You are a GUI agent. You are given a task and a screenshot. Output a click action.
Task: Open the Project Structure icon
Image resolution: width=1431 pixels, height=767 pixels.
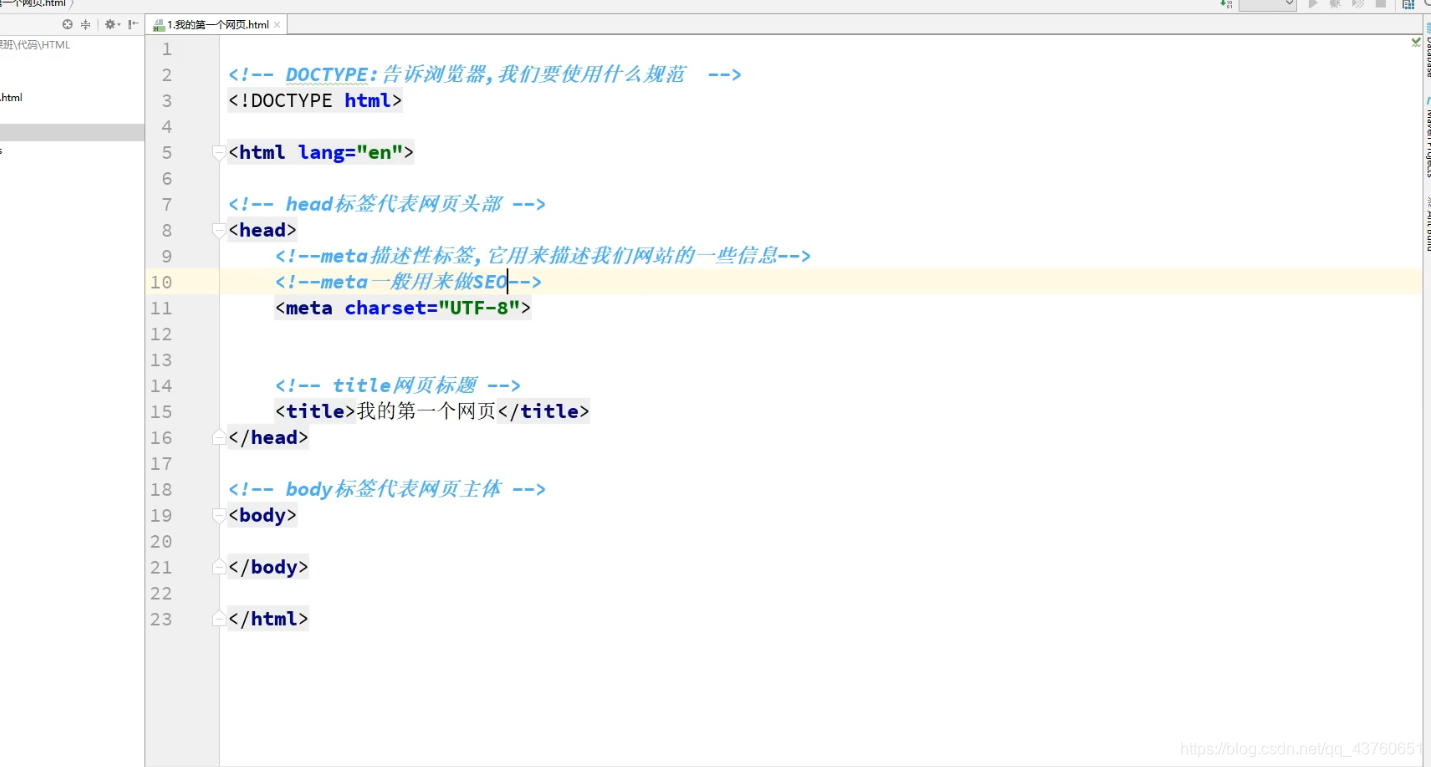(1408, 3)
